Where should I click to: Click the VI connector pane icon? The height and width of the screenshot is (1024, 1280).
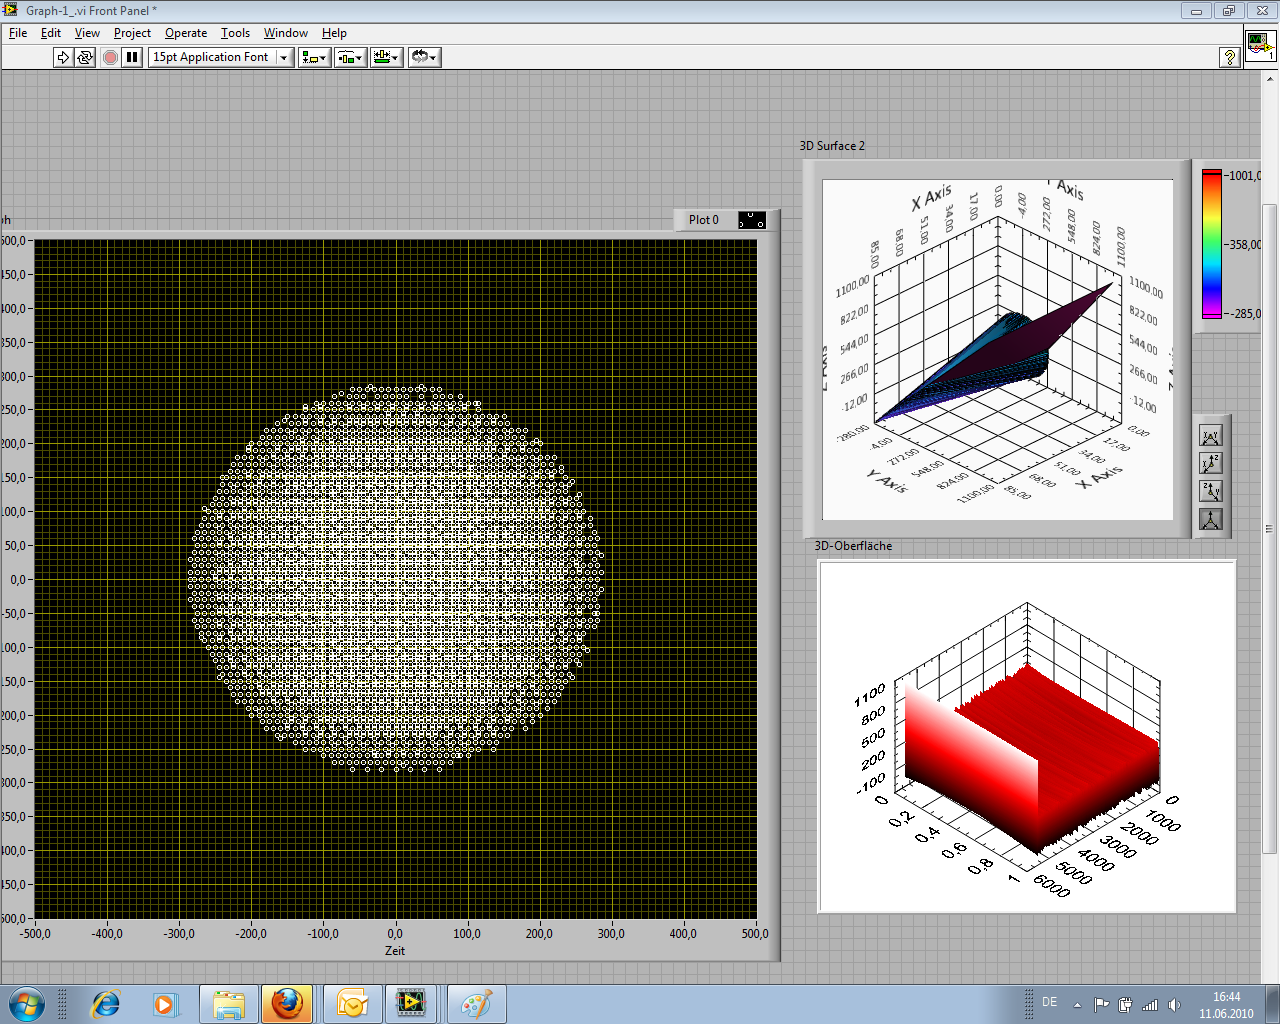(x=1259, y=45)
